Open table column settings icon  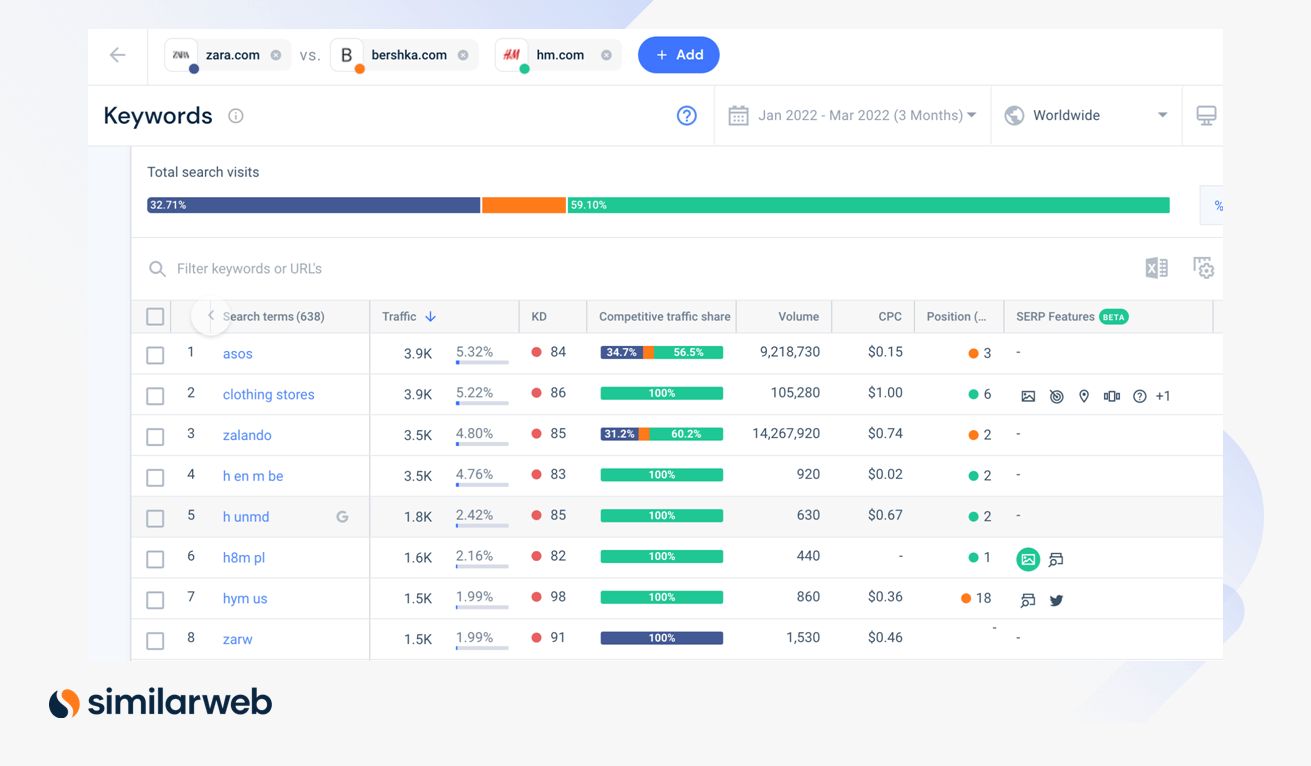pos(1203,268)
